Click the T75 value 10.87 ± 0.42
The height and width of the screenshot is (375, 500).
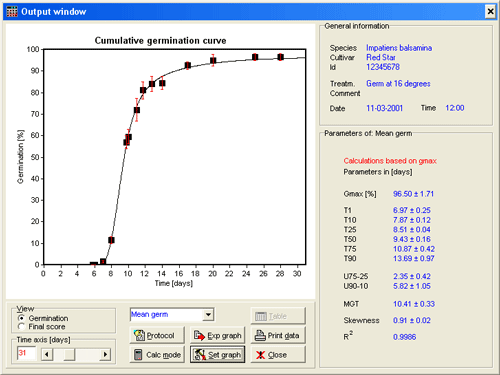click(x=414, y=249)
